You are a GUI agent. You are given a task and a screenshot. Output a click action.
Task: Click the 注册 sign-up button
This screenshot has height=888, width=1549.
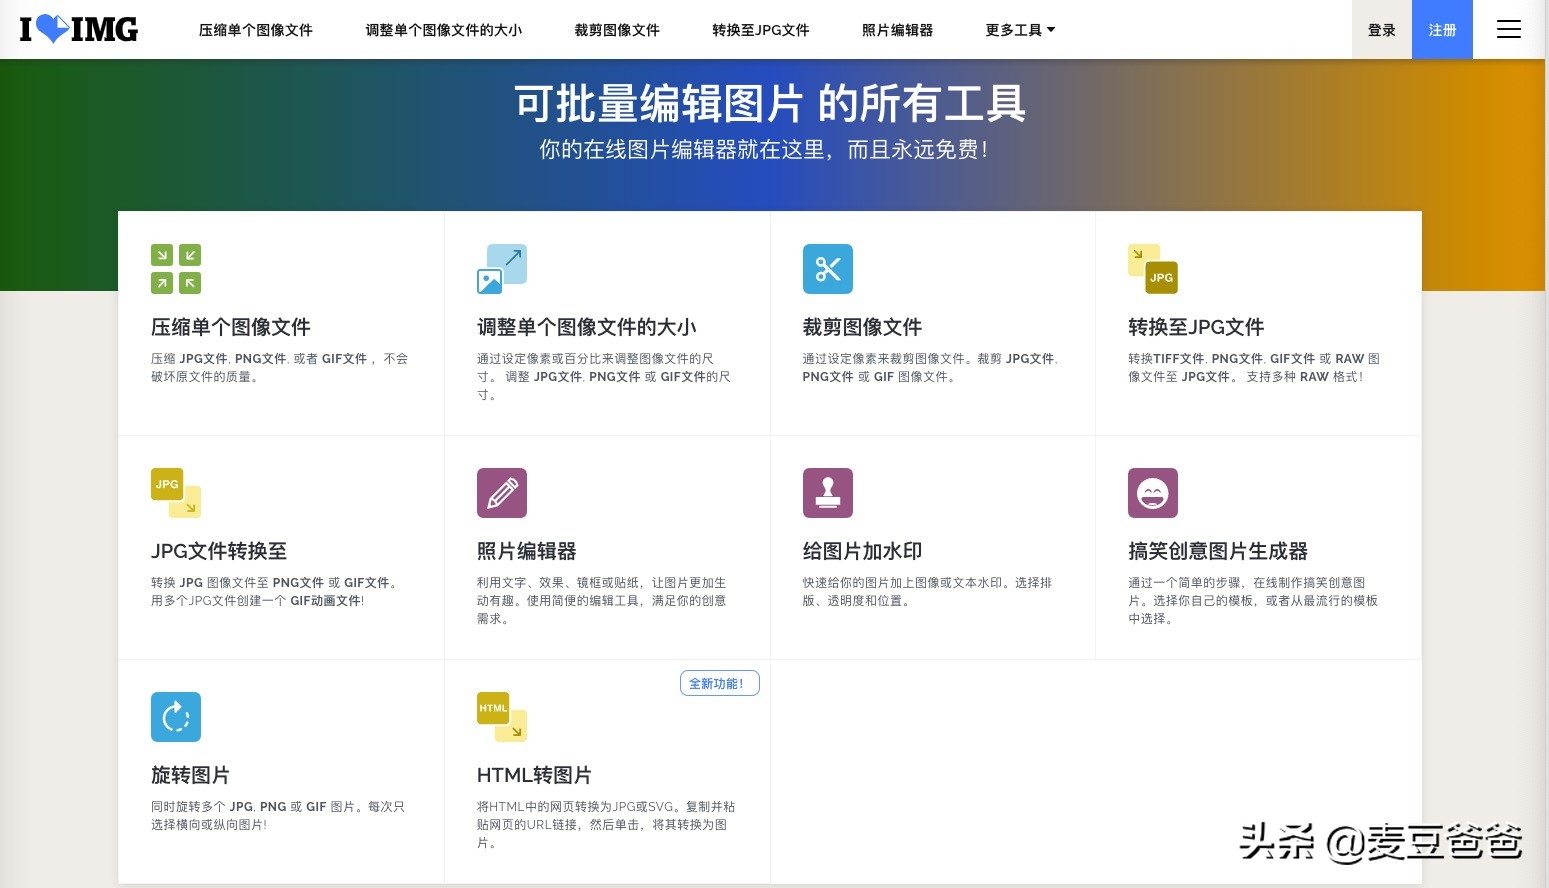pyautogui.click(x=1442, y=29)
